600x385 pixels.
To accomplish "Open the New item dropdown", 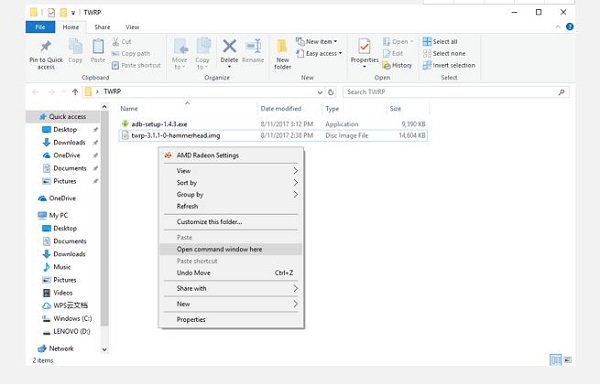I will click(x=316, y=41).
